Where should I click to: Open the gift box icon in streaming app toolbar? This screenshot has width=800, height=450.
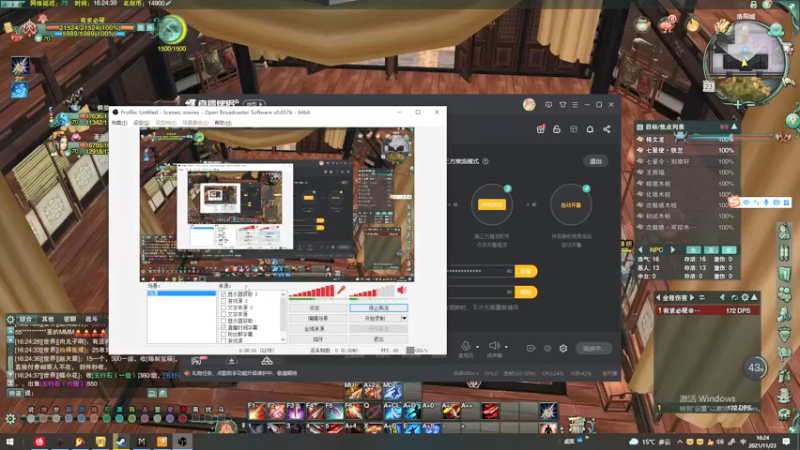tap(541, 130)
